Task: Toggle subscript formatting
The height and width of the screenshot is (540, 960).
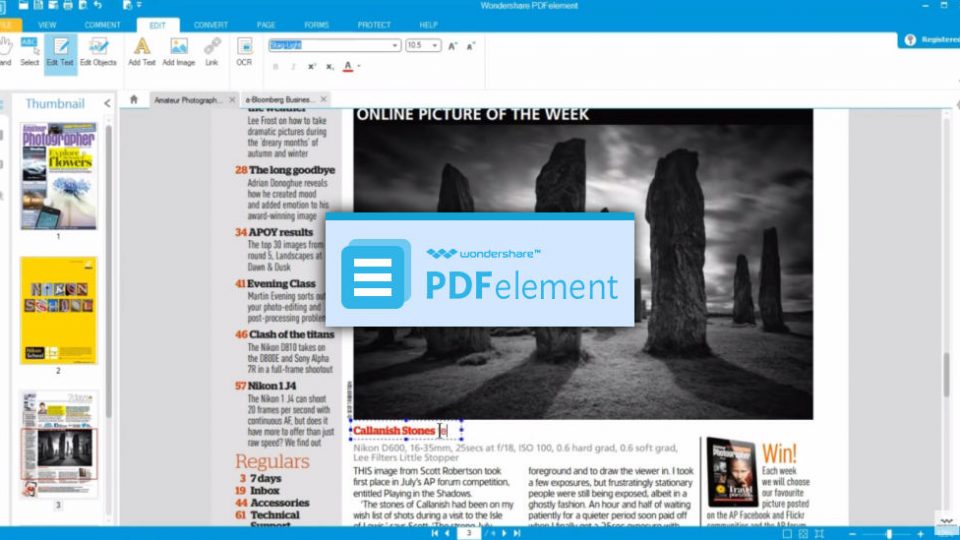Action: point(329,66)
